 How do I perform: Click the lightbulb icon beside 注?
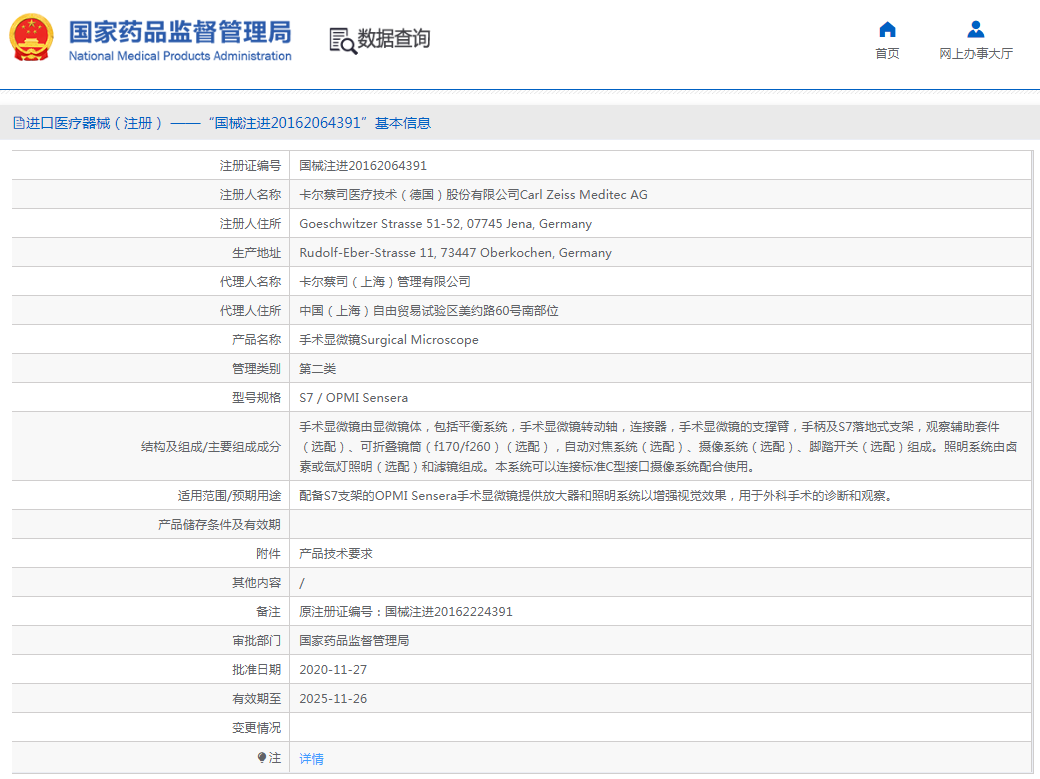click(262, 757)
